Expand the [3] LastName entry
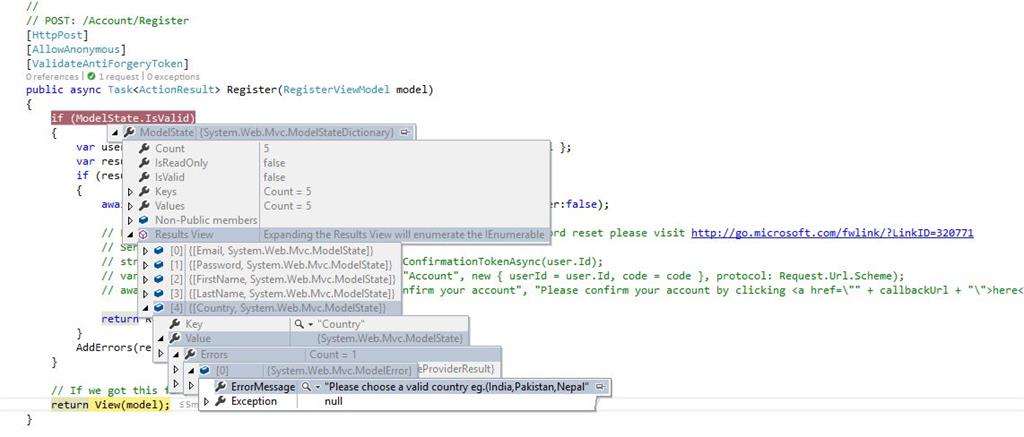 tap(146, 294)
